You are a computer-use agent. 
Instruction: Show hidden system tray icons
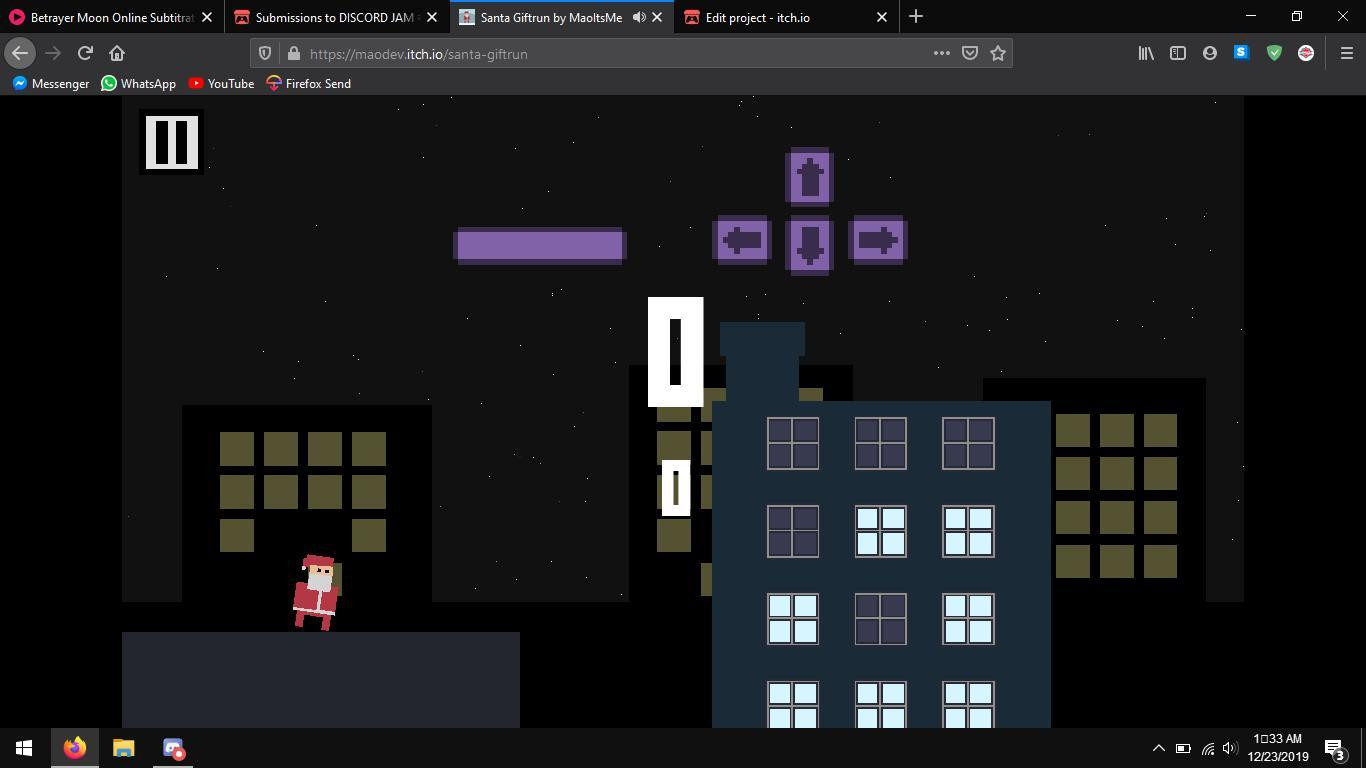point(1158,748)
